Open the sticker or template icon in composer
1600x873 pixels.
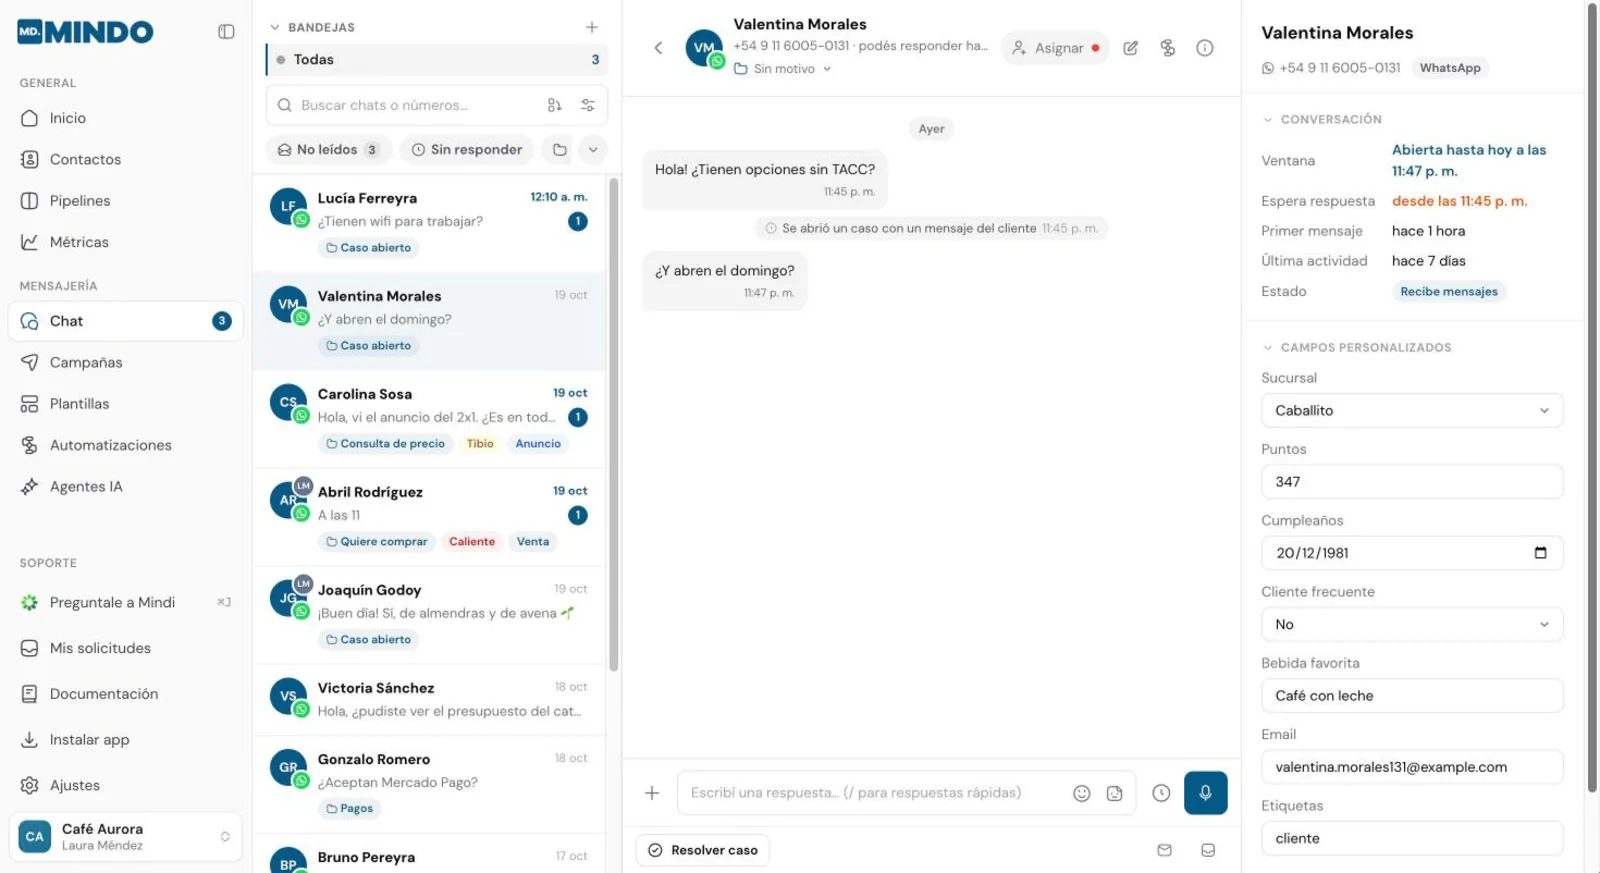(1115, 793)
